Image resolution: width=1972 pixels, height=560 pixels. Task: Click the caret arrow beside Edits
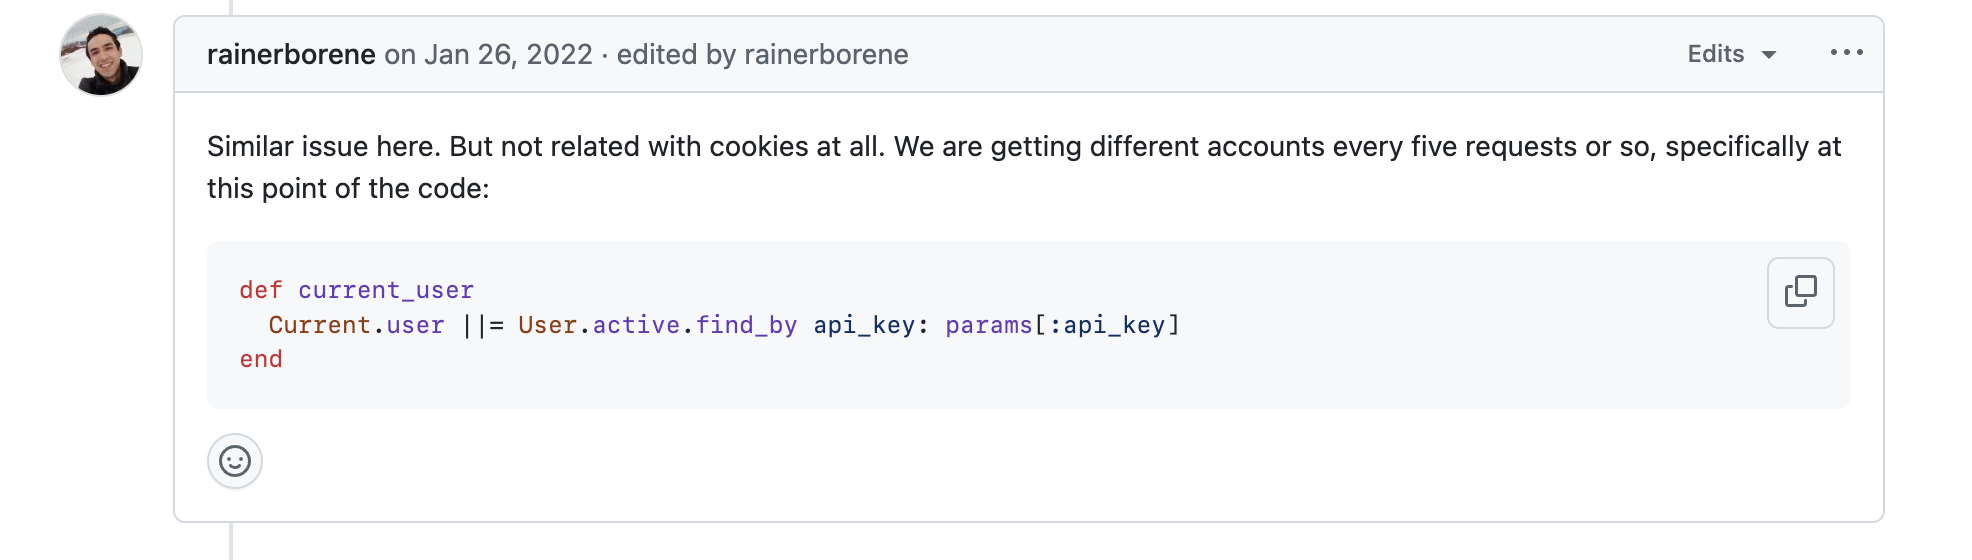[1768, 55]
